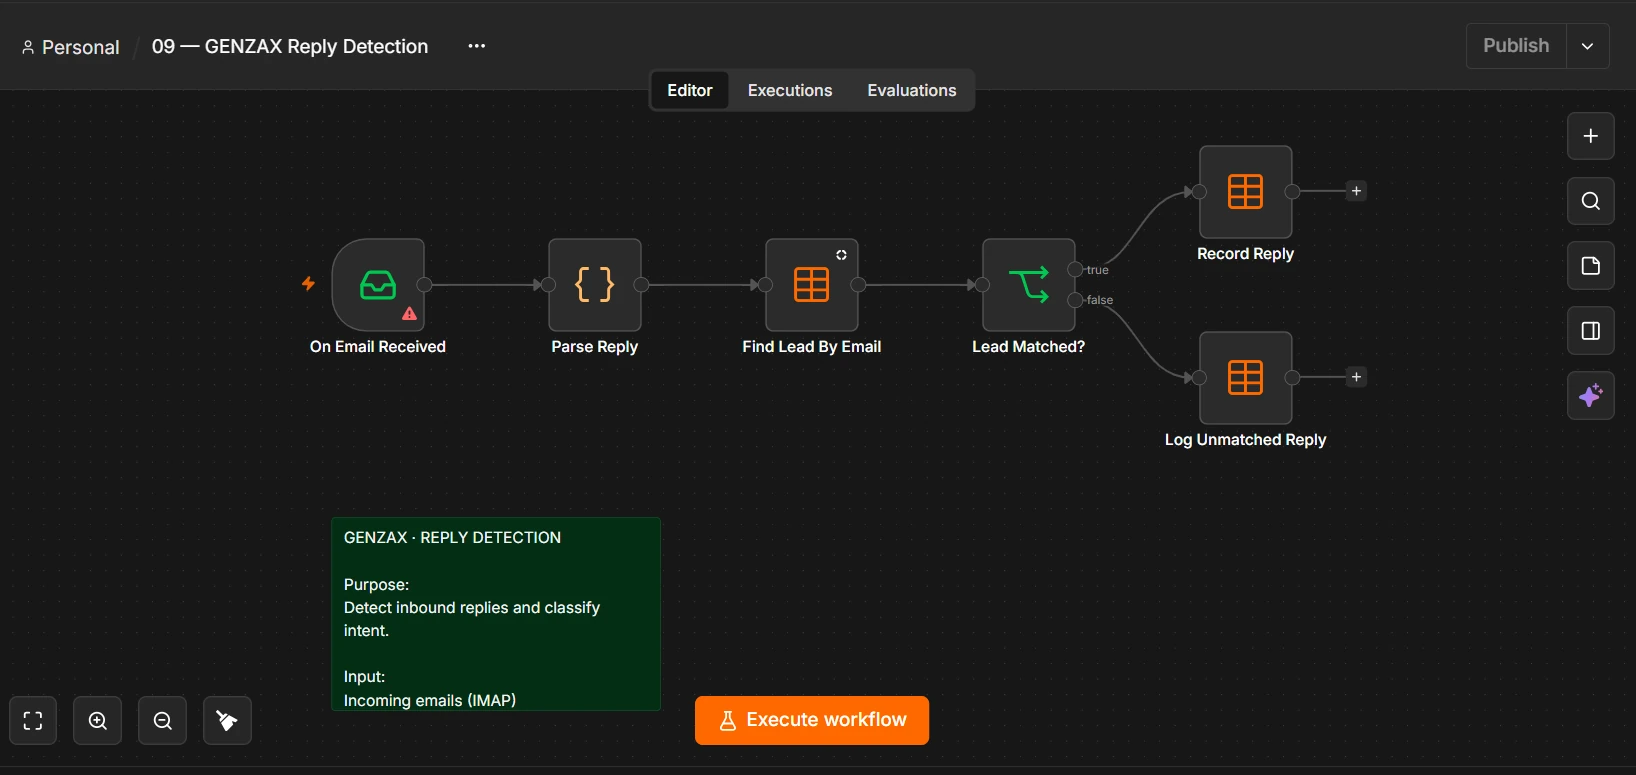Fit workflow to view
1636x775 pixels.
pos(33,721)
